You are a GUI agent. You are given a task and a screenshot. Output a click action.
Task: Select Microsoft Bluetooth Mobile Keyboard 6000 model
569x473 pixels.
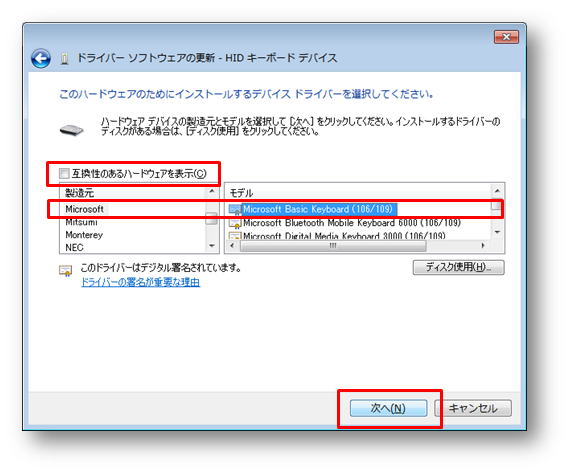pos(352,223)
